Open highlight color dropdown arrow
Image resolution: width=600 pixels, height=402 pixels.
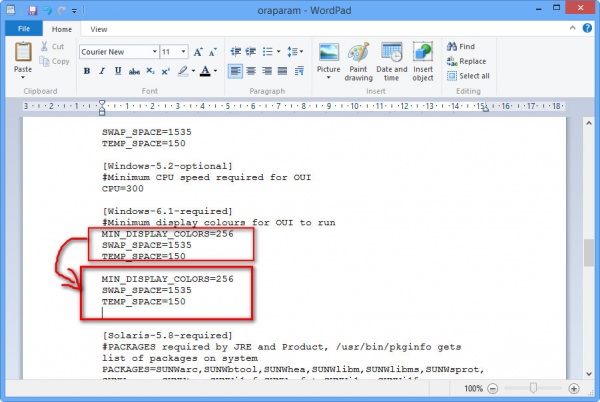193,71
